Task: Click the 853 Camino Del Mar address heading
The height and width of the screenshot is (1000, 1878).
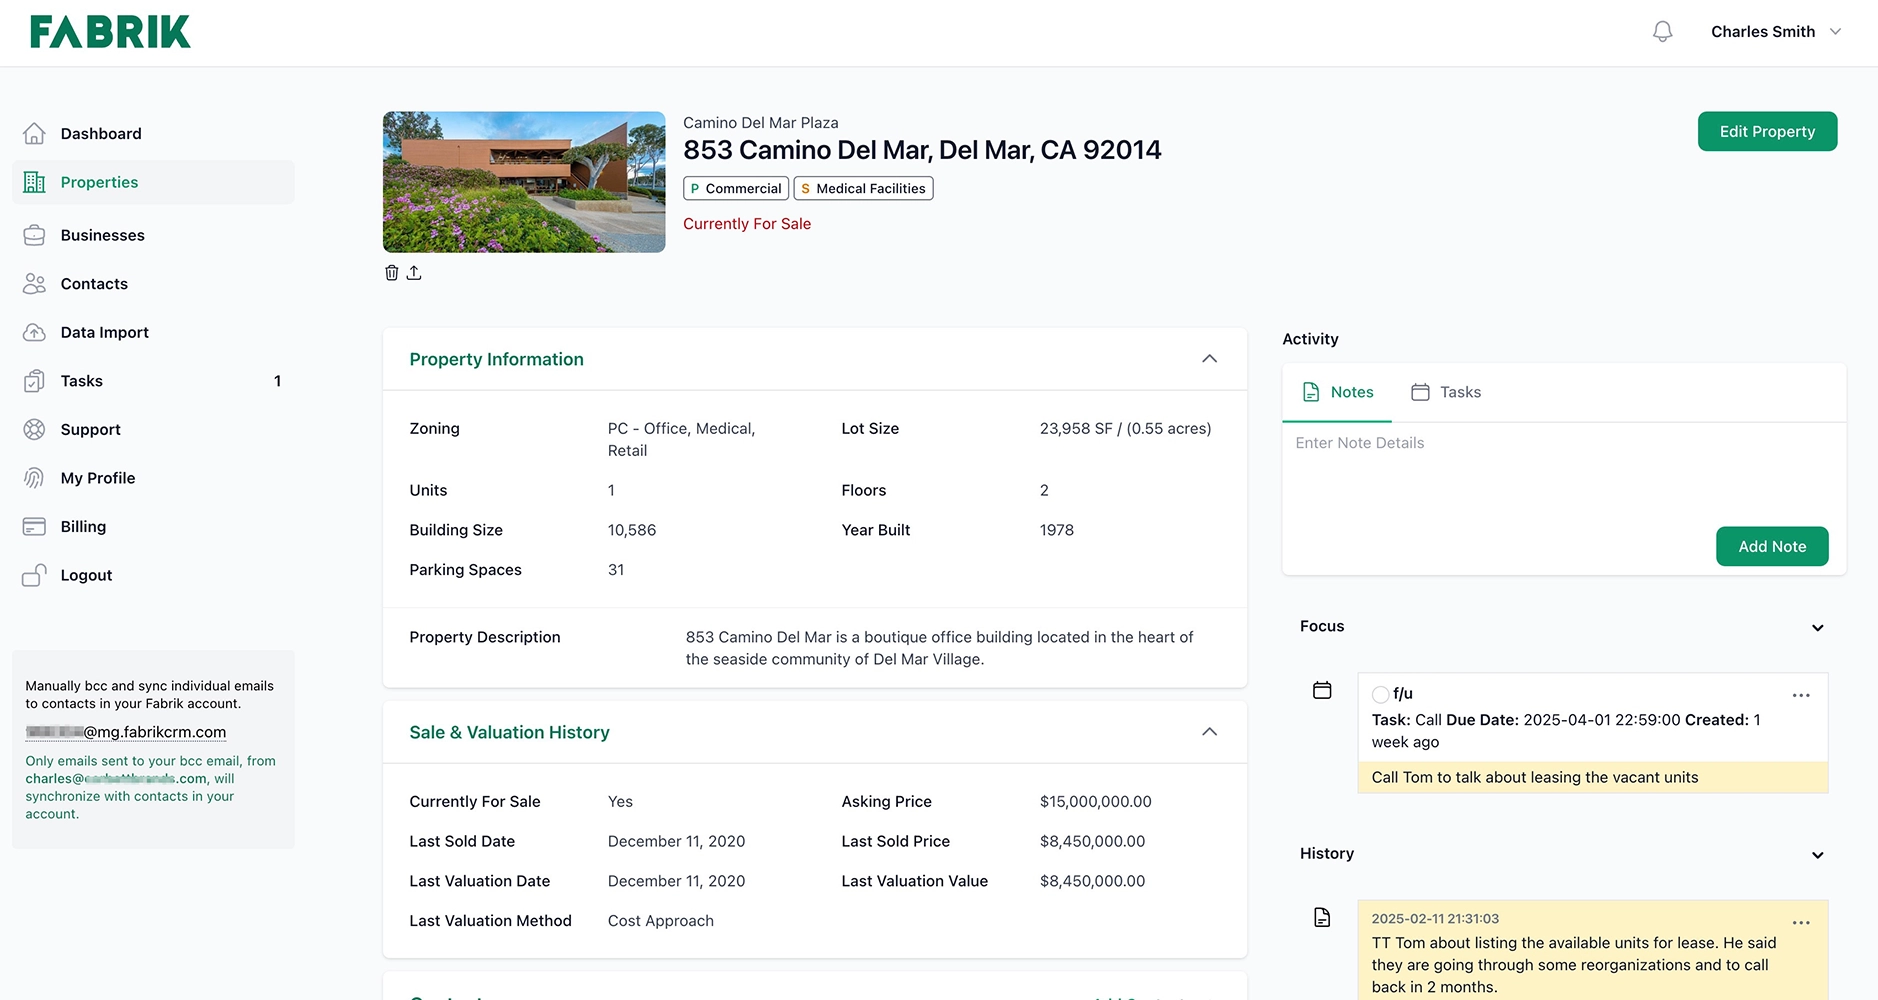Action: 922,150
